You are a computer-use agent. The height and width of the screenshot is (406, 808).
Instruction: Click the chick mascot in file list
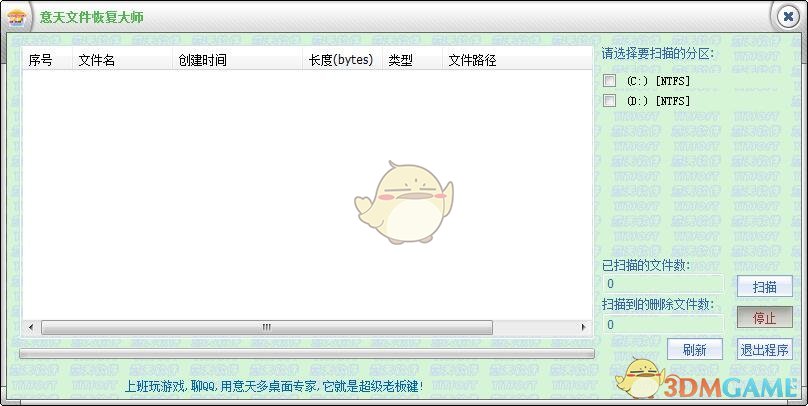(404, 202)
